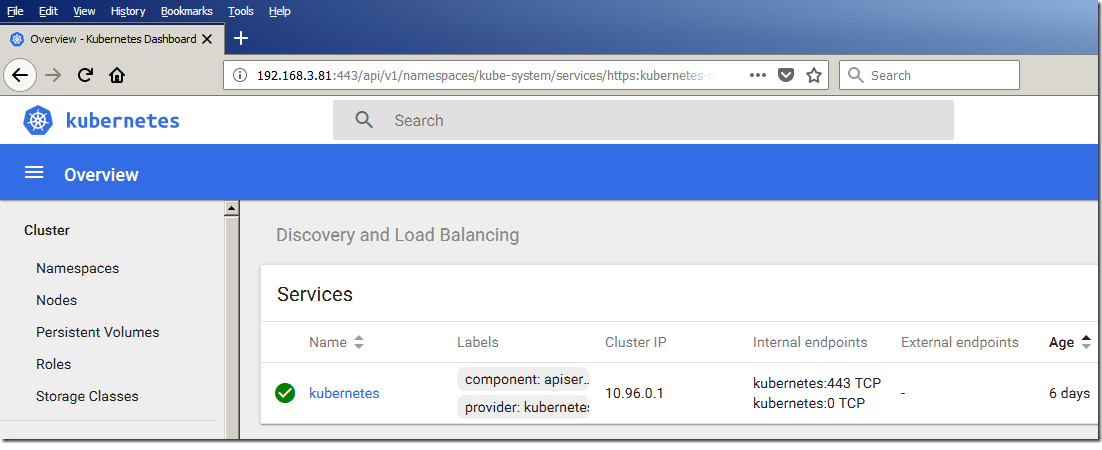Open the Help menu

(x=280, y=11)
